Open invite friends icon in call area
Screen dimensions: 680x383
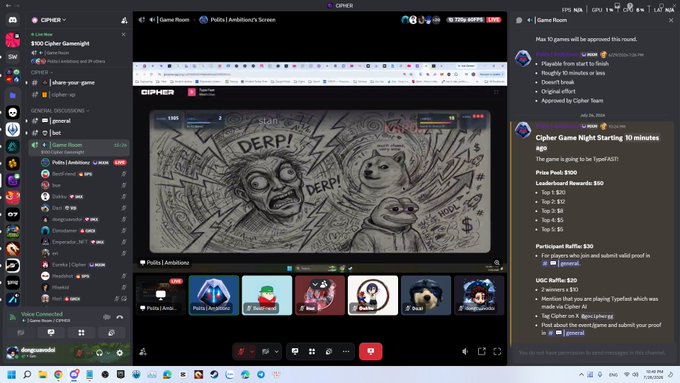click(143, 352)
